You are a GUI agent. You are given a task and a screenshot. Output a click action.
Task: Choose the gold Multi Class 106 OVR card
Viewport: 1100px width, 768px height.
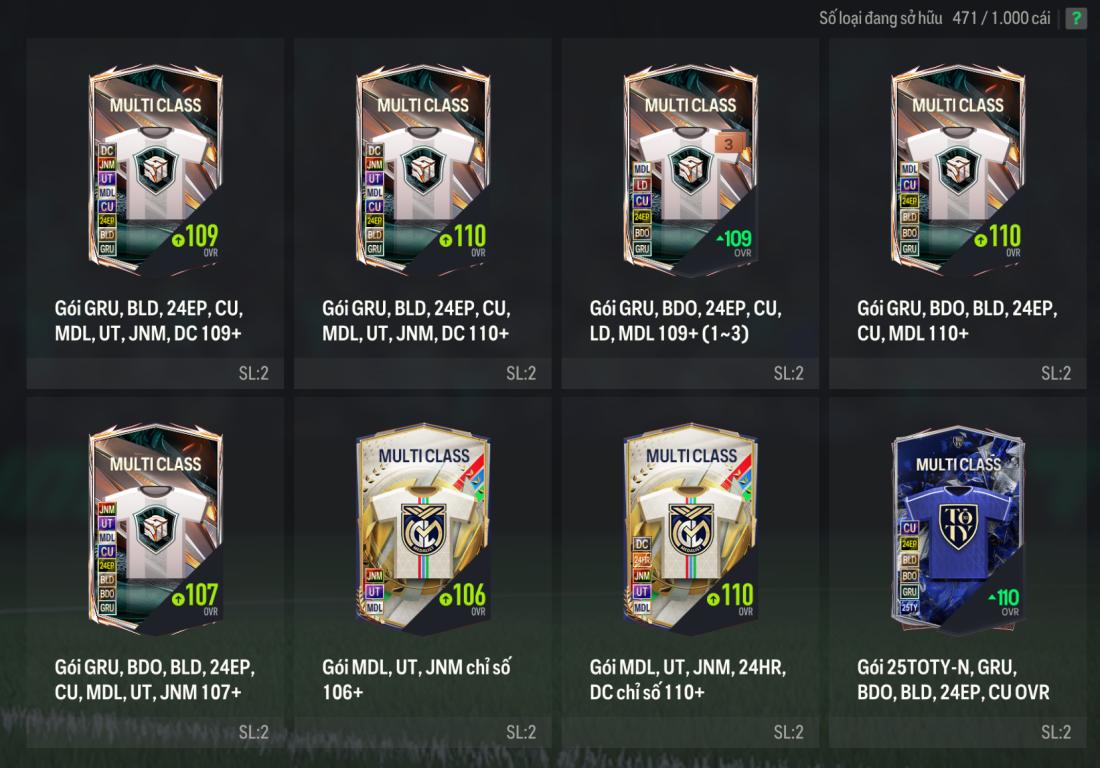coord(423,530)
